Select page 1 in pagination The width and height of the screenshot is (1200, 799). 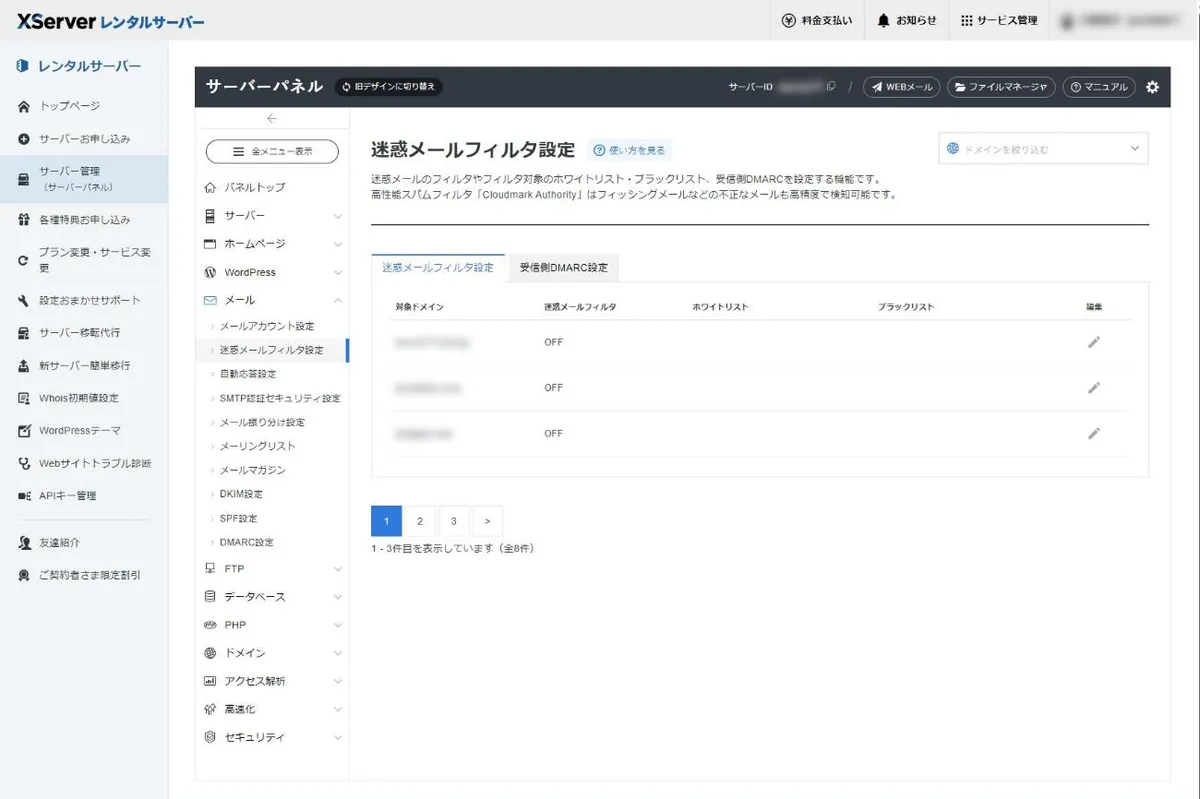(x=386, y=521)
